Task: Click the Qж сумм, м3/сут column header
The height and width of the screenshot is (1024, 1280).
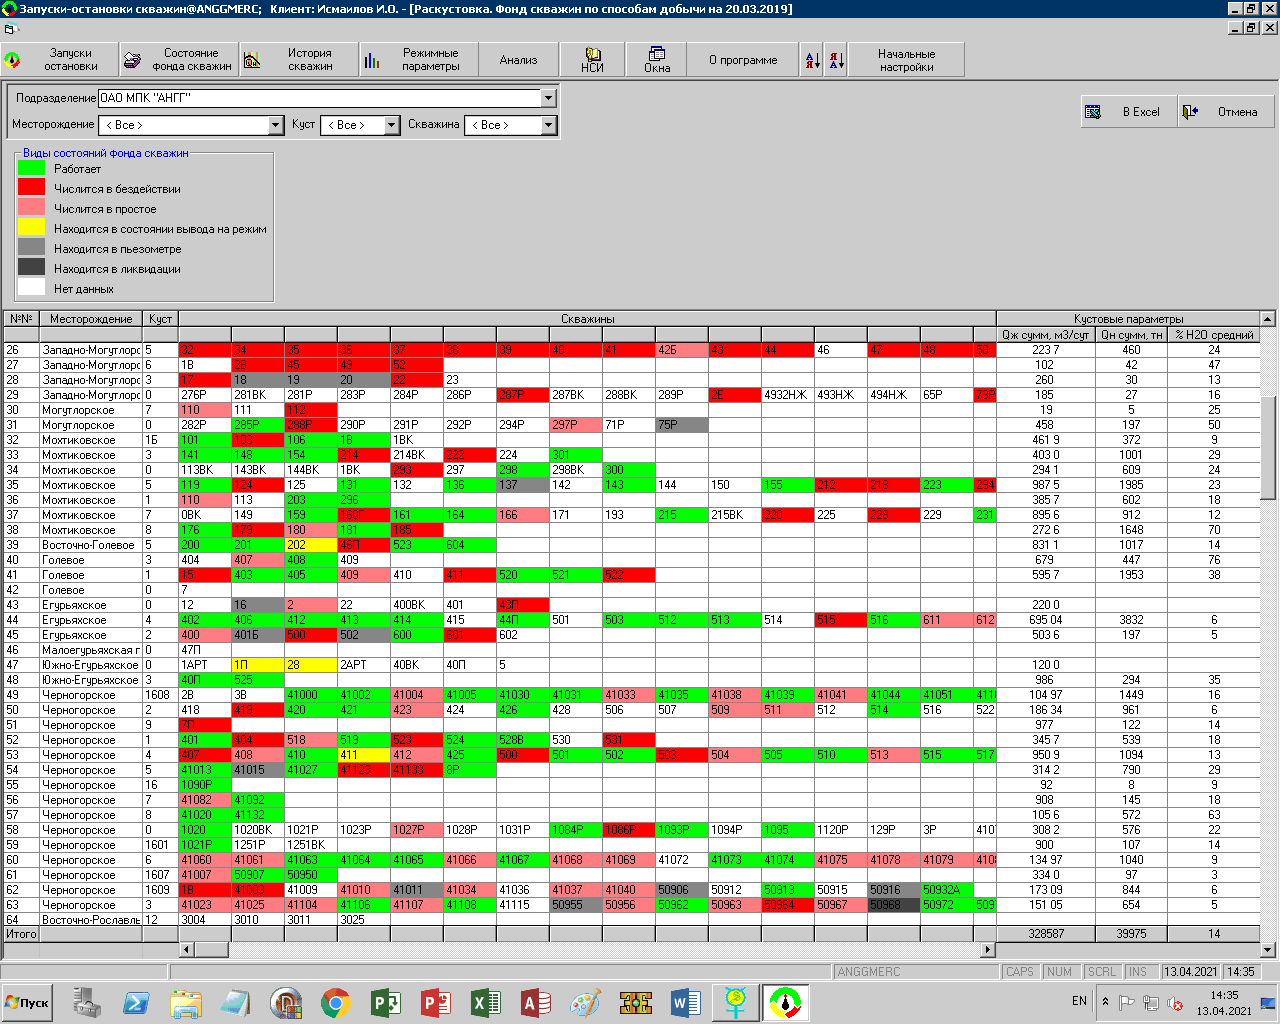Action: (x=1045, y=335)
